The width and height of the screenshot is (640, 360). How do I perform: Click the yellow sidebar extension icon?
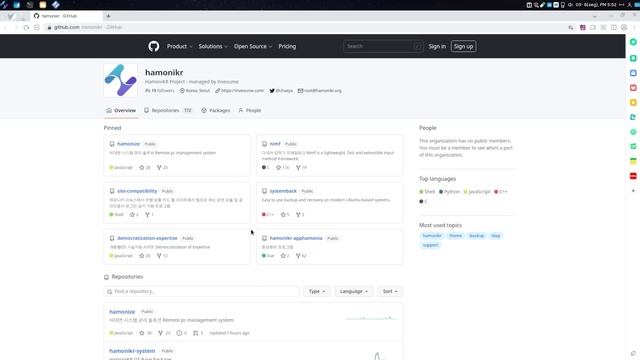(633, 102)
